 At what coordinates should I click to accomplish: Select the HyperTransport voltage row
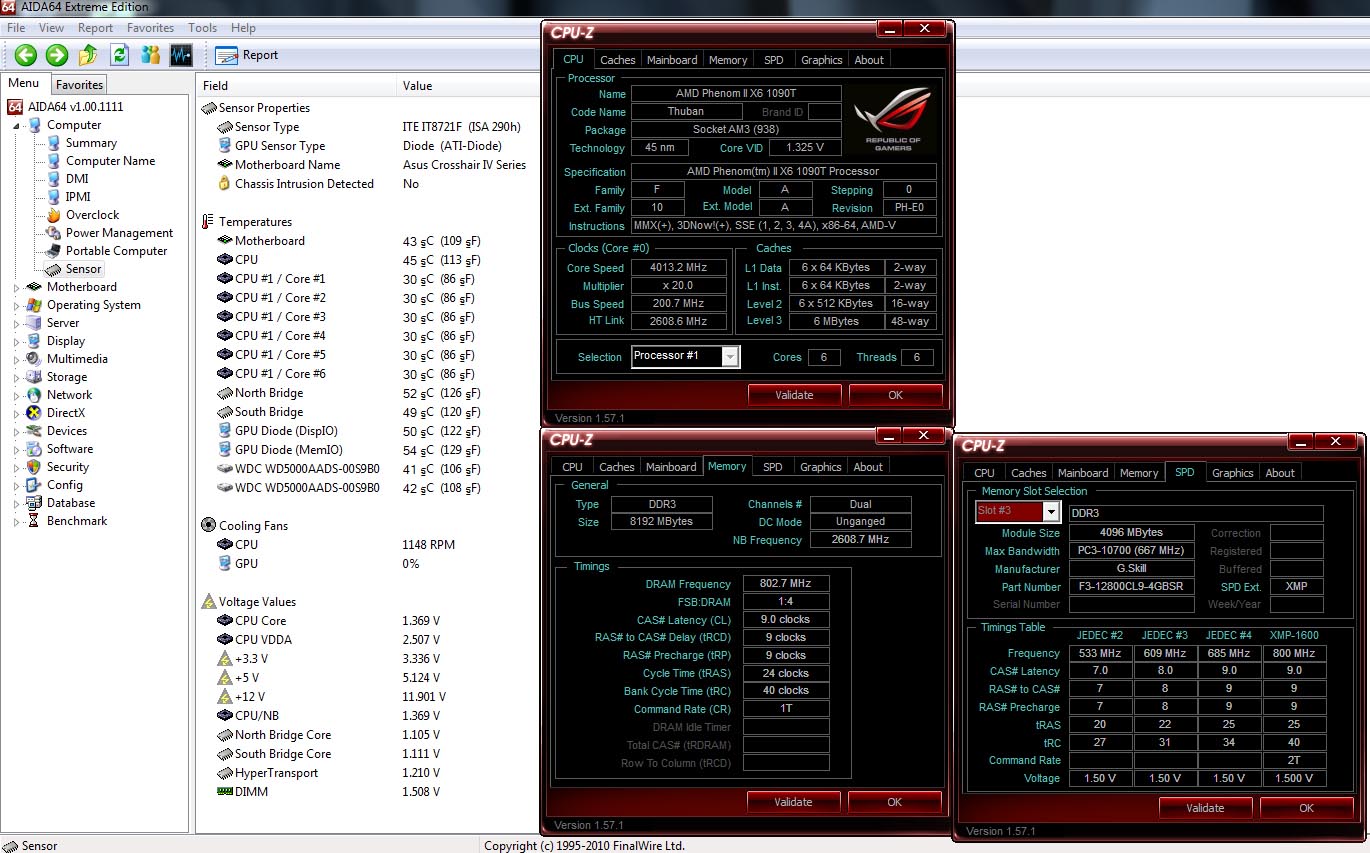tap(368, 773)
